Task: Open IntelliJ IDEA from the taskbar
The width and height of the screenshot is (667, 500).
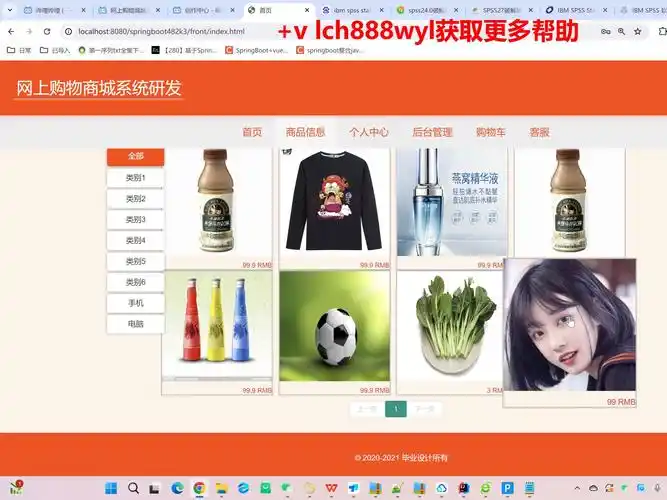Action: click(x=464, y=488)
